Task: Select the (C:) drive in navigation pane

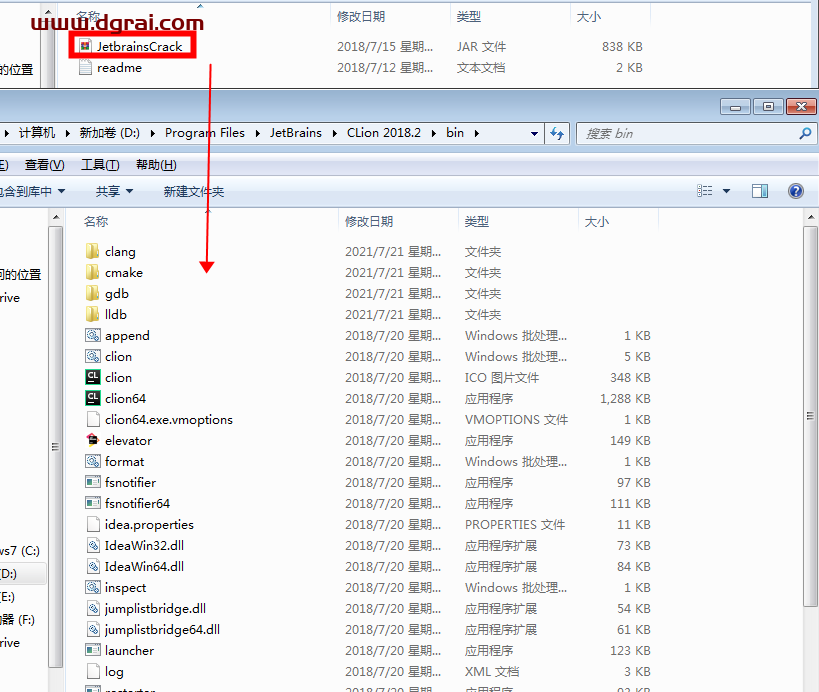Action: tap(20, 550)
